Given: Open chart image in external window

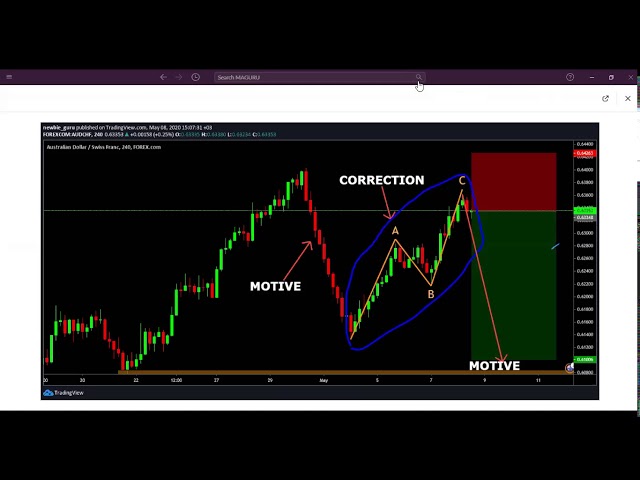Looking at the screenshot, I should [x=605, y=98].
